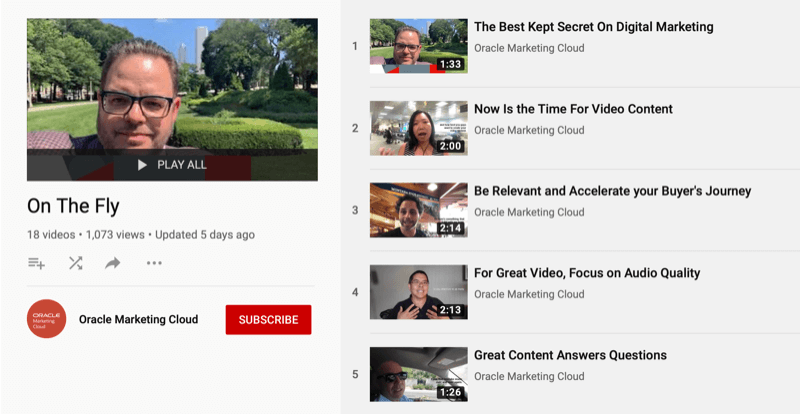The width and height of the screenshot is (800, 414).
Task: Subscribe to Oracle Marketing Cloud
Action: pyautogui.click(x=268, y=320)
